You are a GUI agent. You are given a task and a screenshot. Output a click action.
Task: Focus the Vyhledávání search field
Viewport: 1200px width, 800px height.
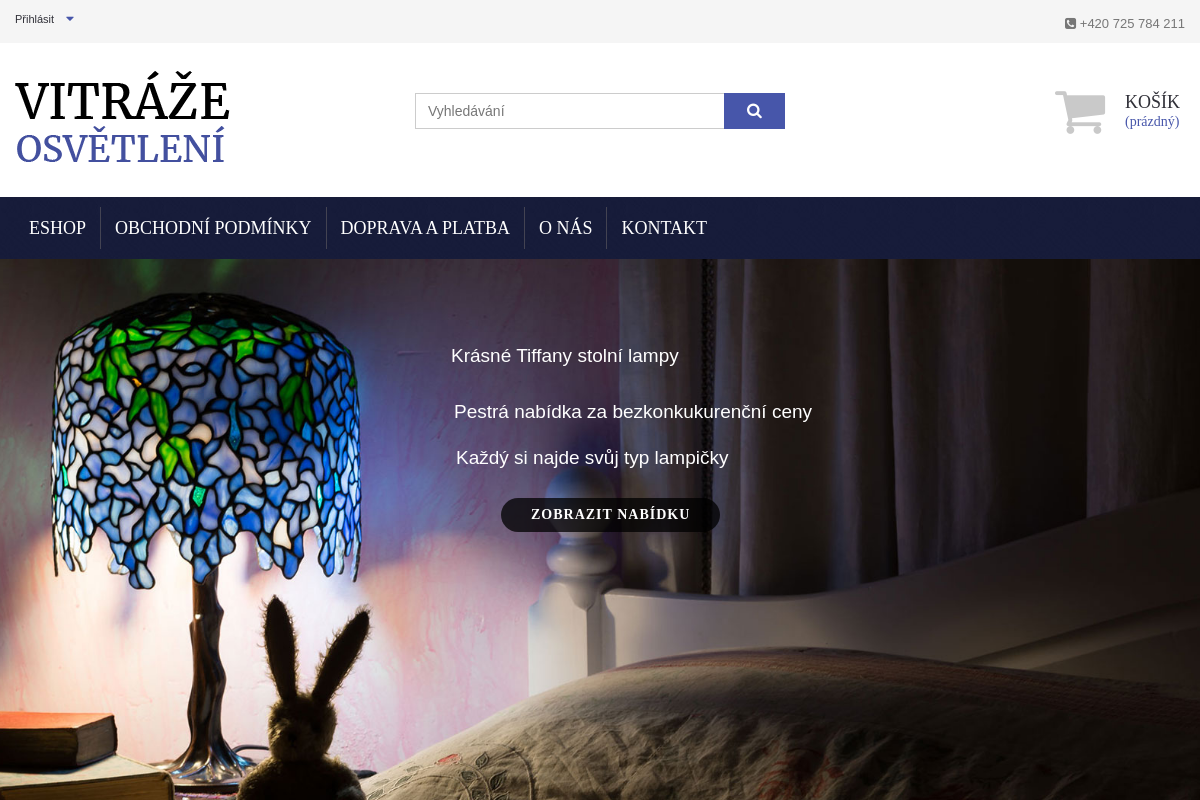pos(570,111)
